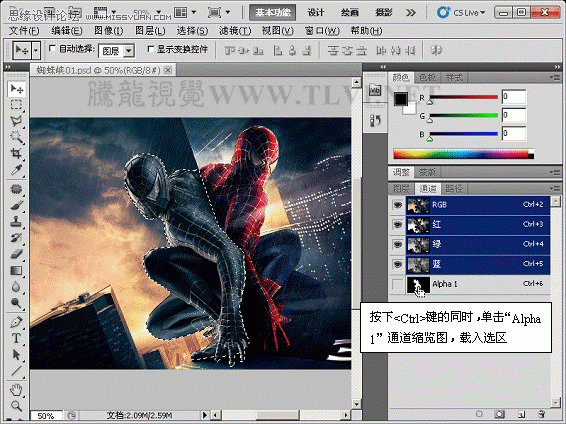Viewport: 566px width, 424px height.
Task: Select the Eyedropper tool
Action: click(x=16, y=170)
